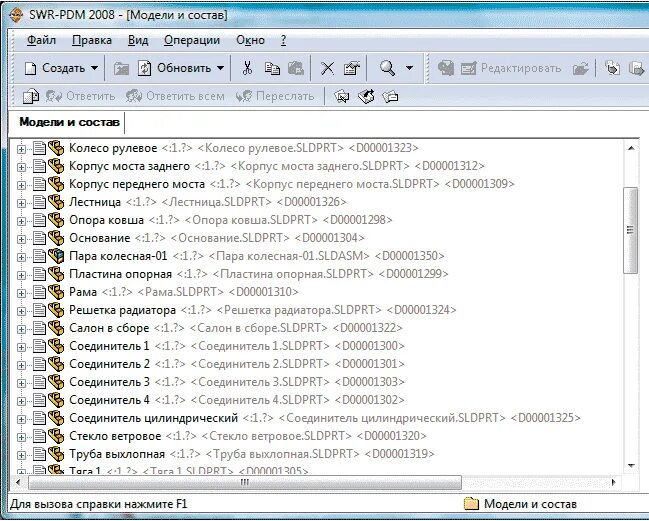This screenshot has width=649, height=521.
Task: Click the document icon of Опора ковша
Action: (39, 220)
